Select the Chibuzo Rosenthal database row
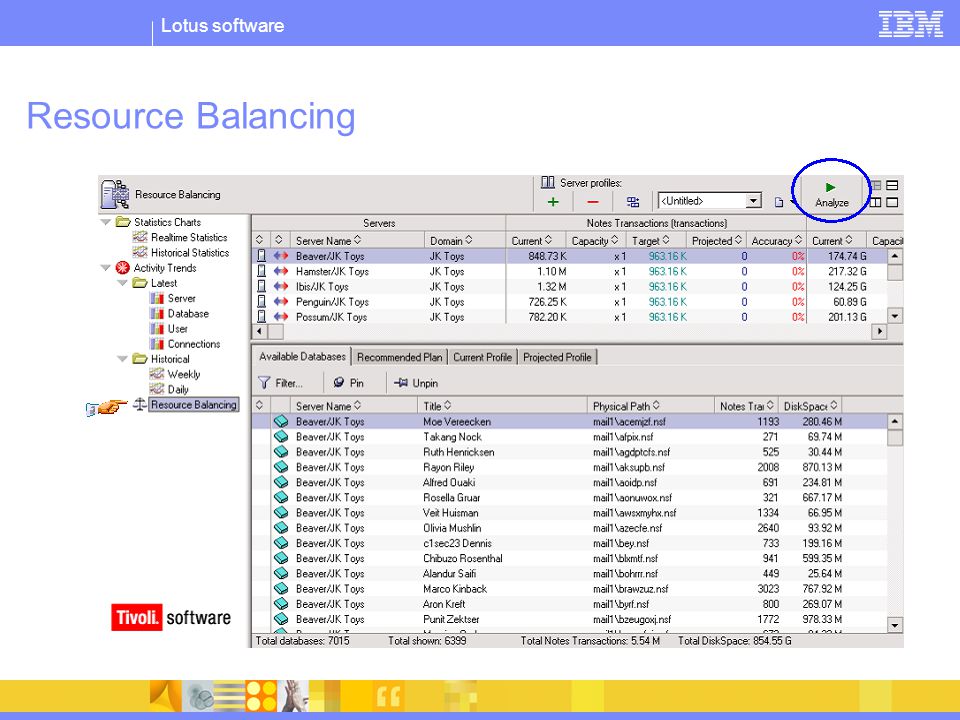960x720 pixels. coord(569,558)
